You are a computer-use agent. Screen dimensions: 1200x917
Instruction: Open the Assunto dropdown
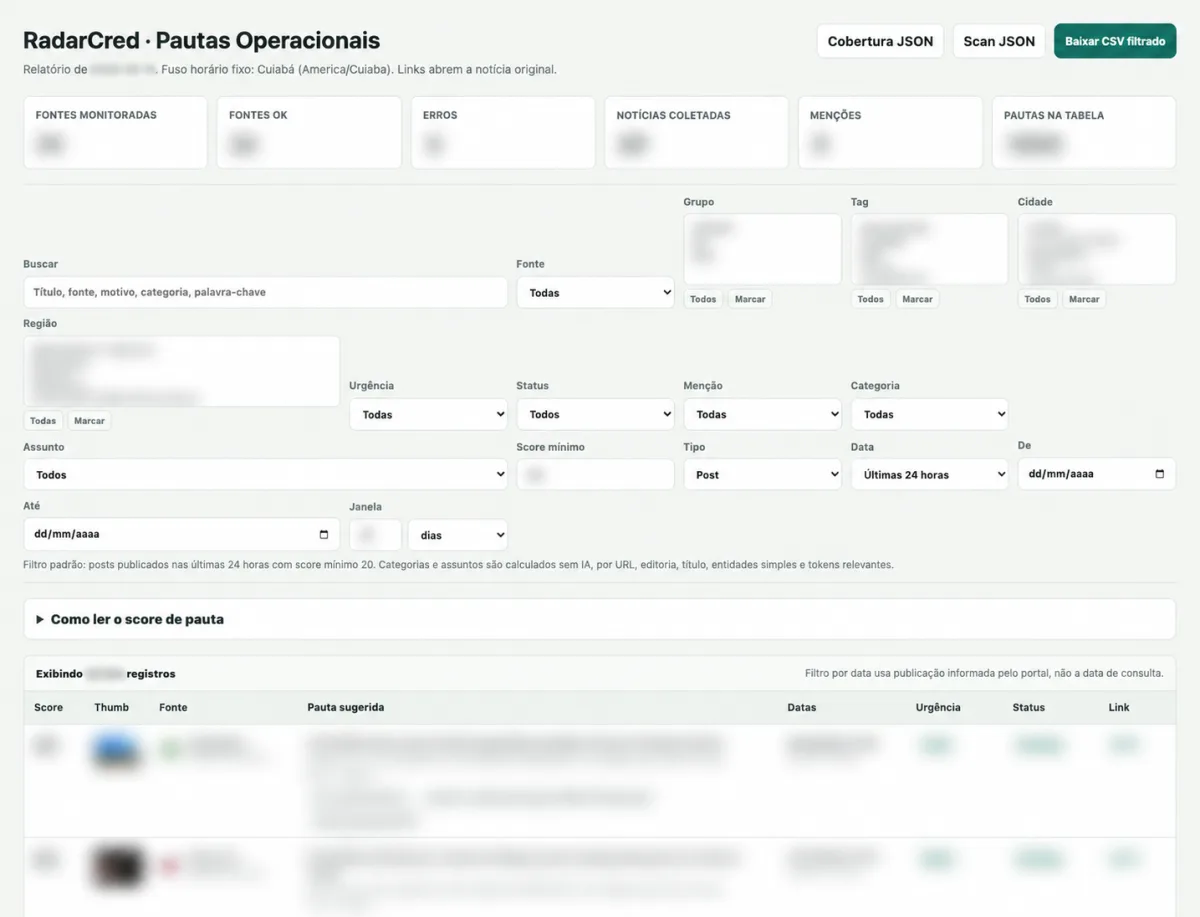pos(265,475)
